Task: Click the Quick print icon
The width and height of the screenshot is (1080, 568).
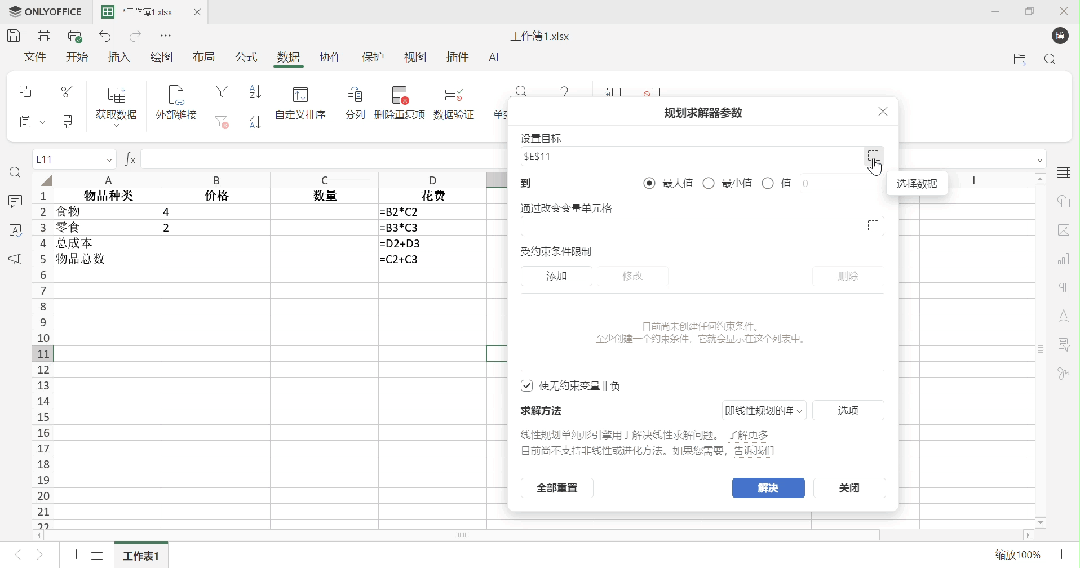Action: (74, 36)
